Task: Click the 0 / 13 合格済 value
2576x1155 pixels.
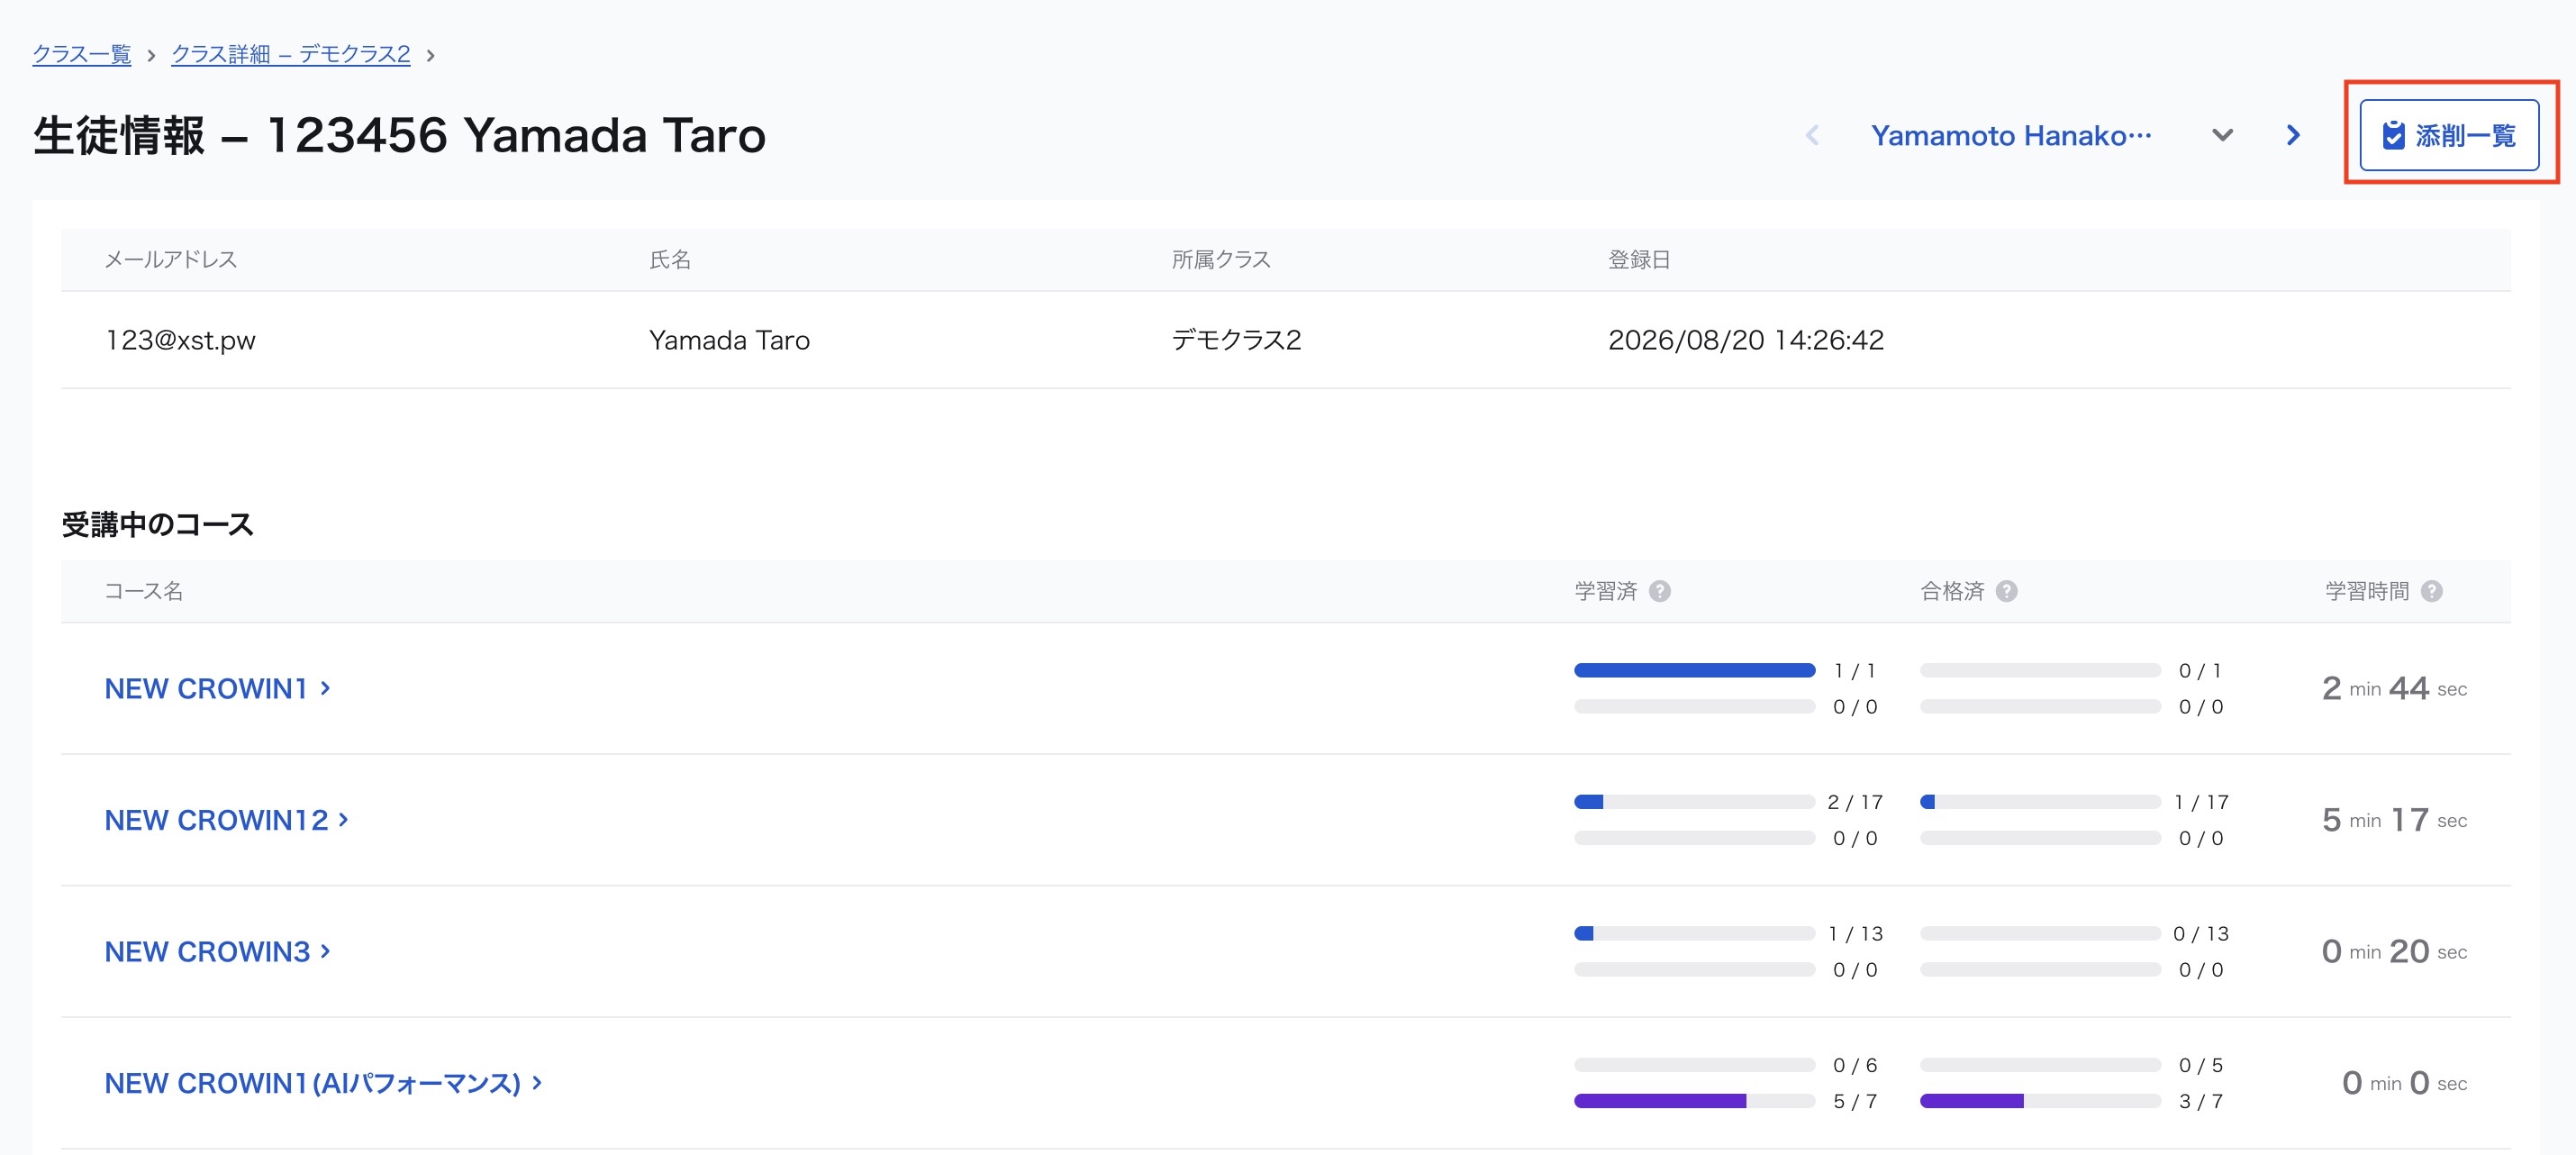Action: coord(2200,933)
